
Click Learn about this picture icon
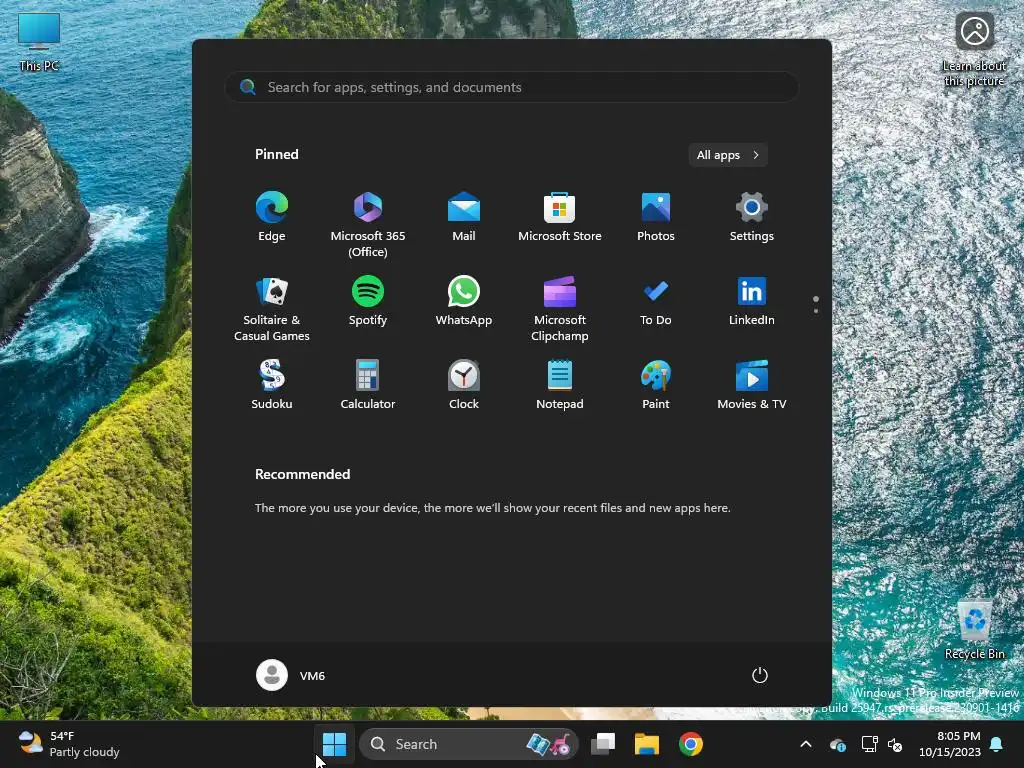[974, 50]
